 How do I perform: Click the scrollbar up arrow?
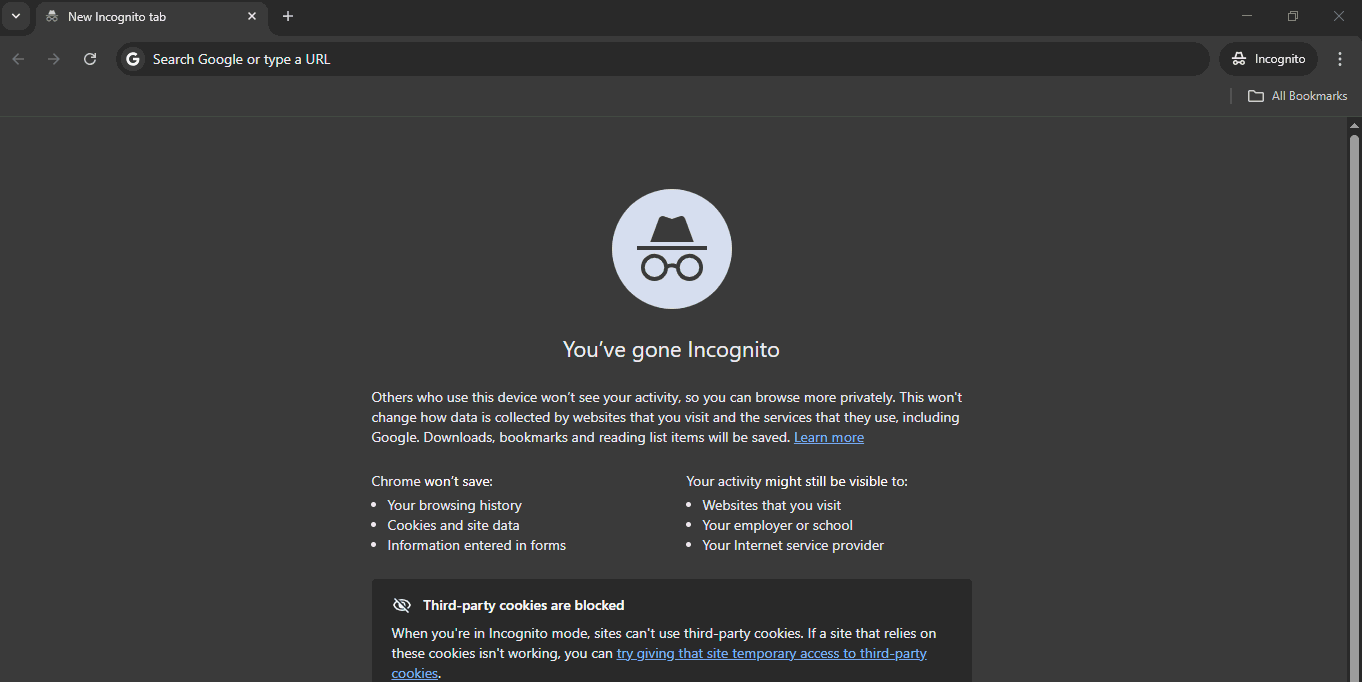[x=1354, y=126]
